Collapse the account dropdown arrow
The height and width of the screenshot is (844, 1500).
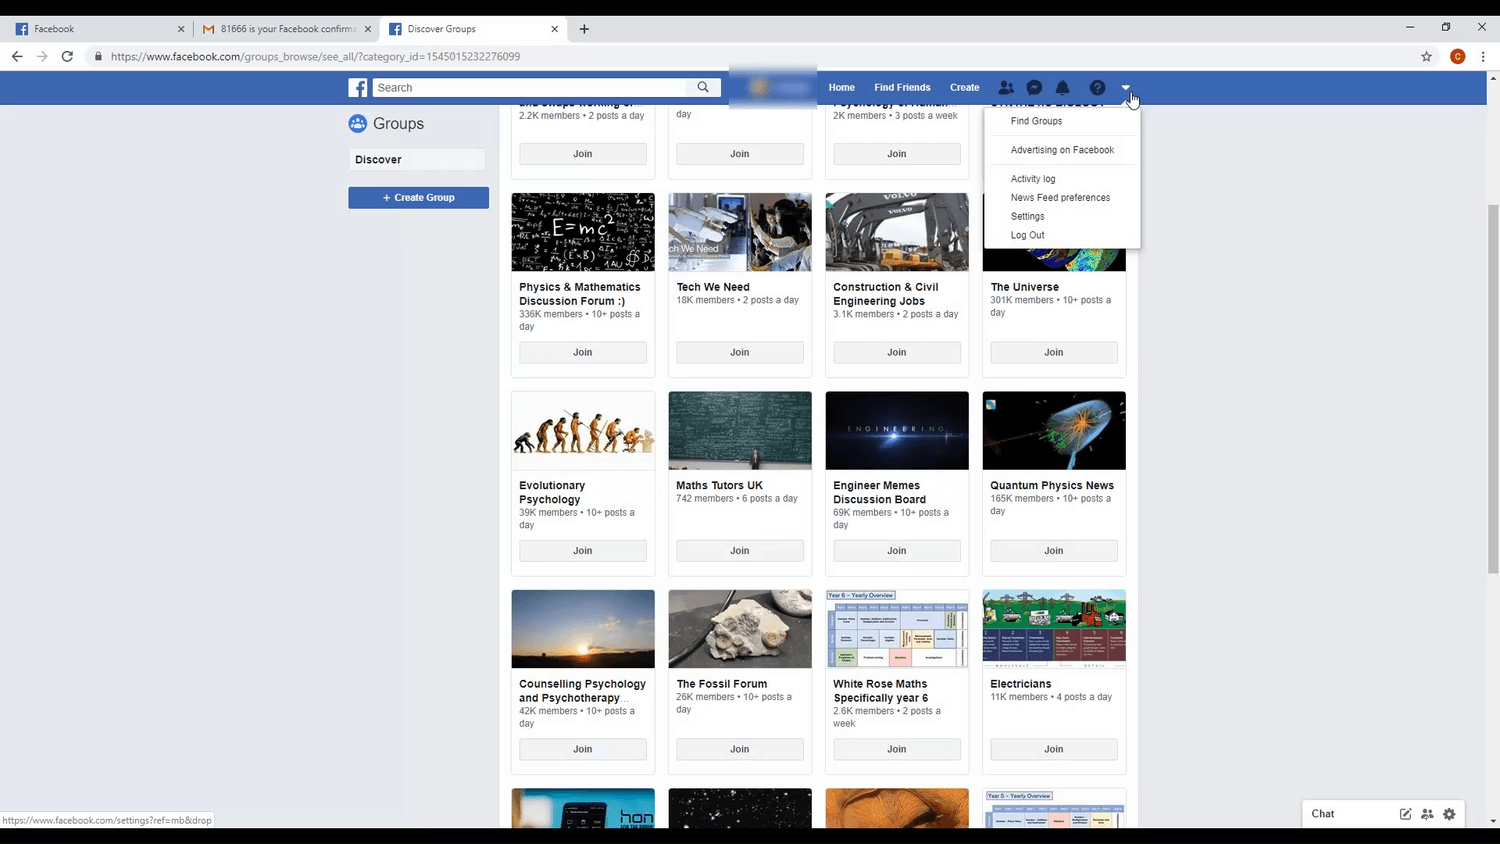click(x=1126, y=88)
